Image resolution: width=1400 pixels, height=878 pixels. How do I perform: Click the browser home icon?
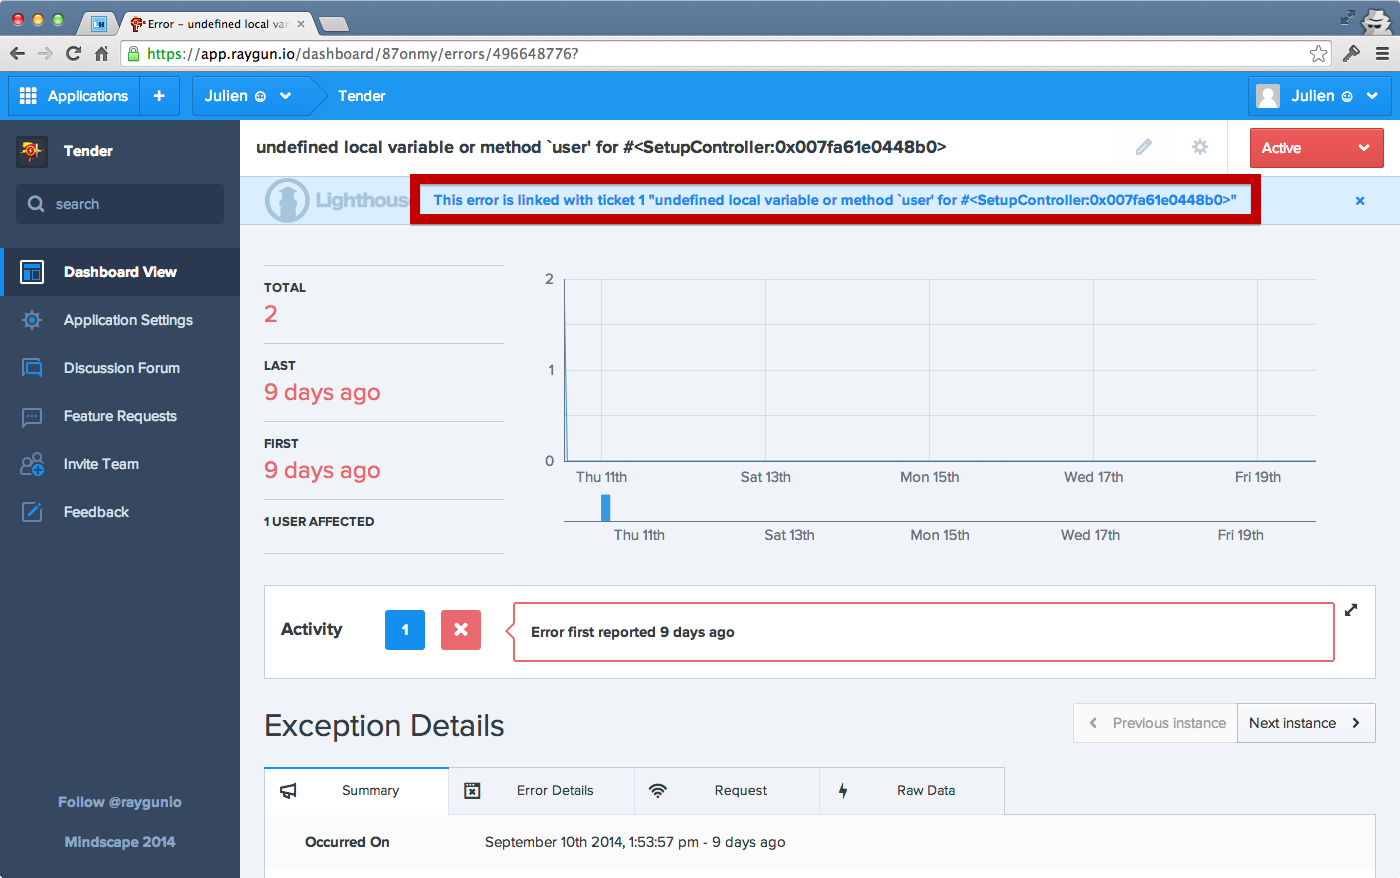[x=101, y=54]
